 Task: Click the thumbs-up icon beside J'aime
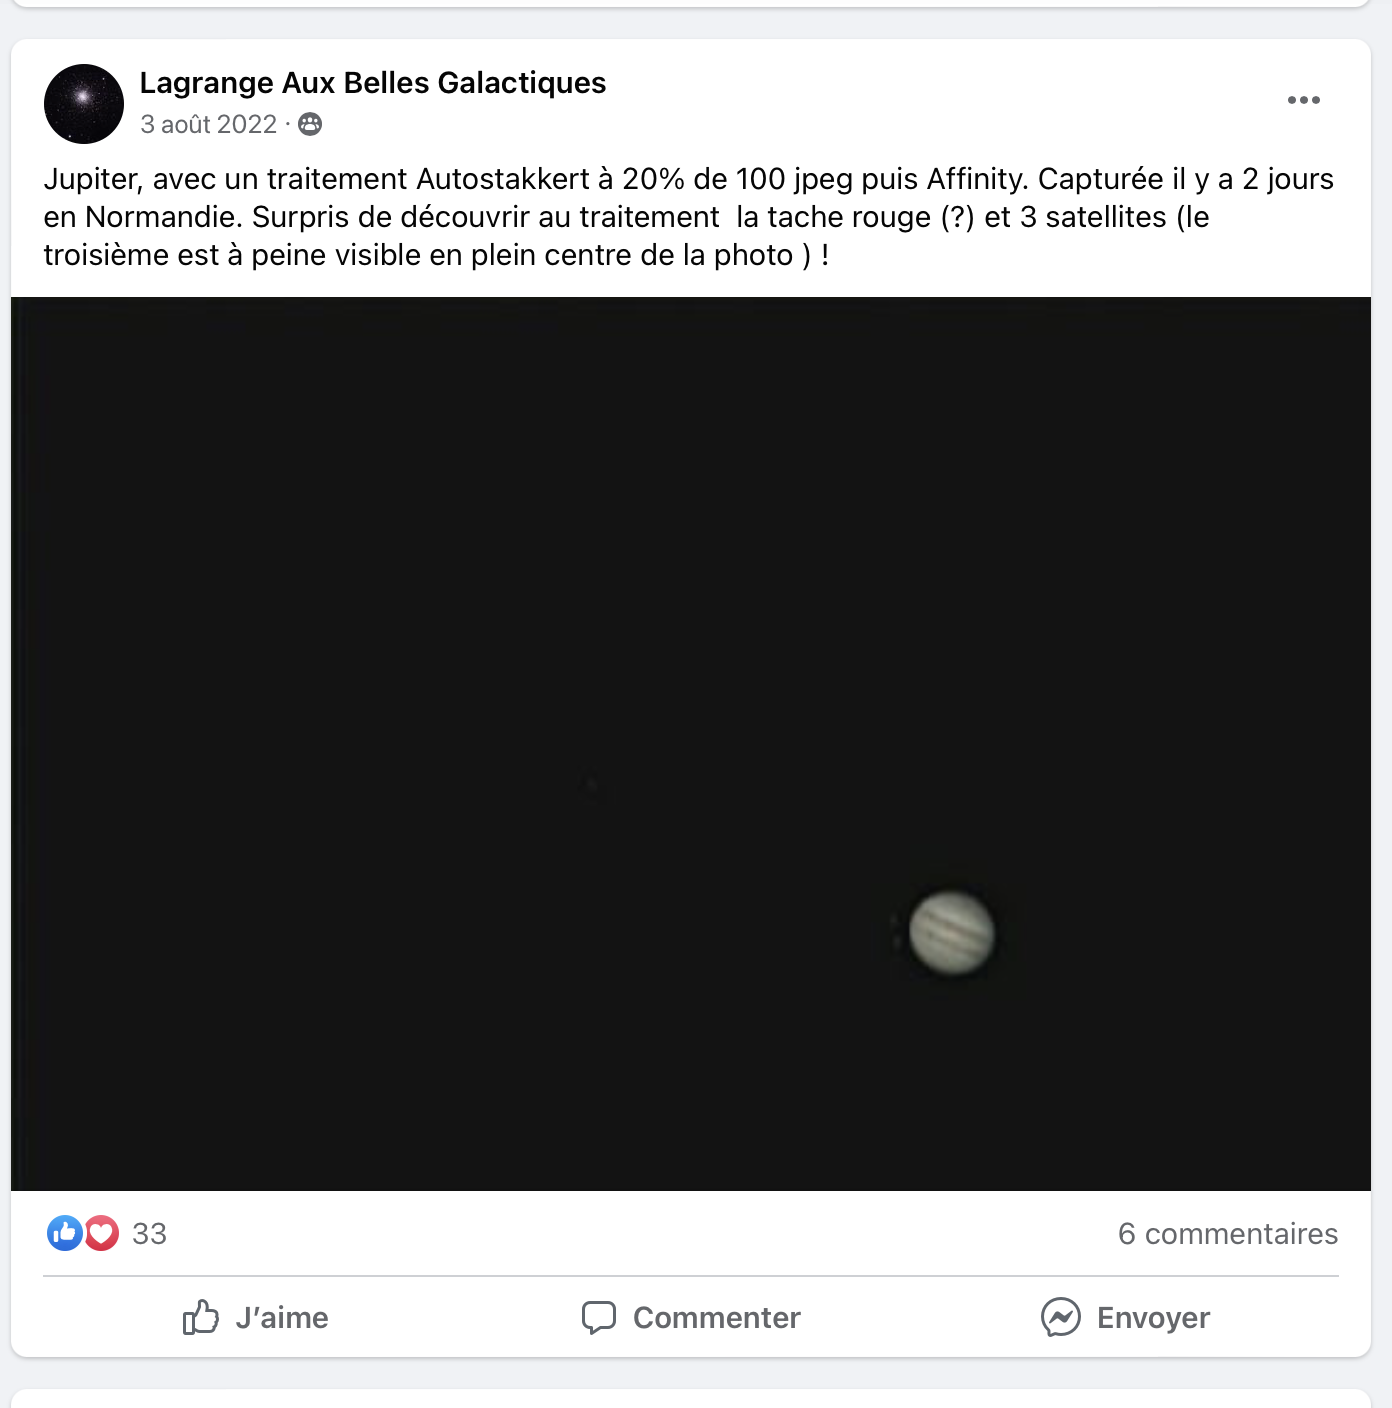[x=200, y=1317]
